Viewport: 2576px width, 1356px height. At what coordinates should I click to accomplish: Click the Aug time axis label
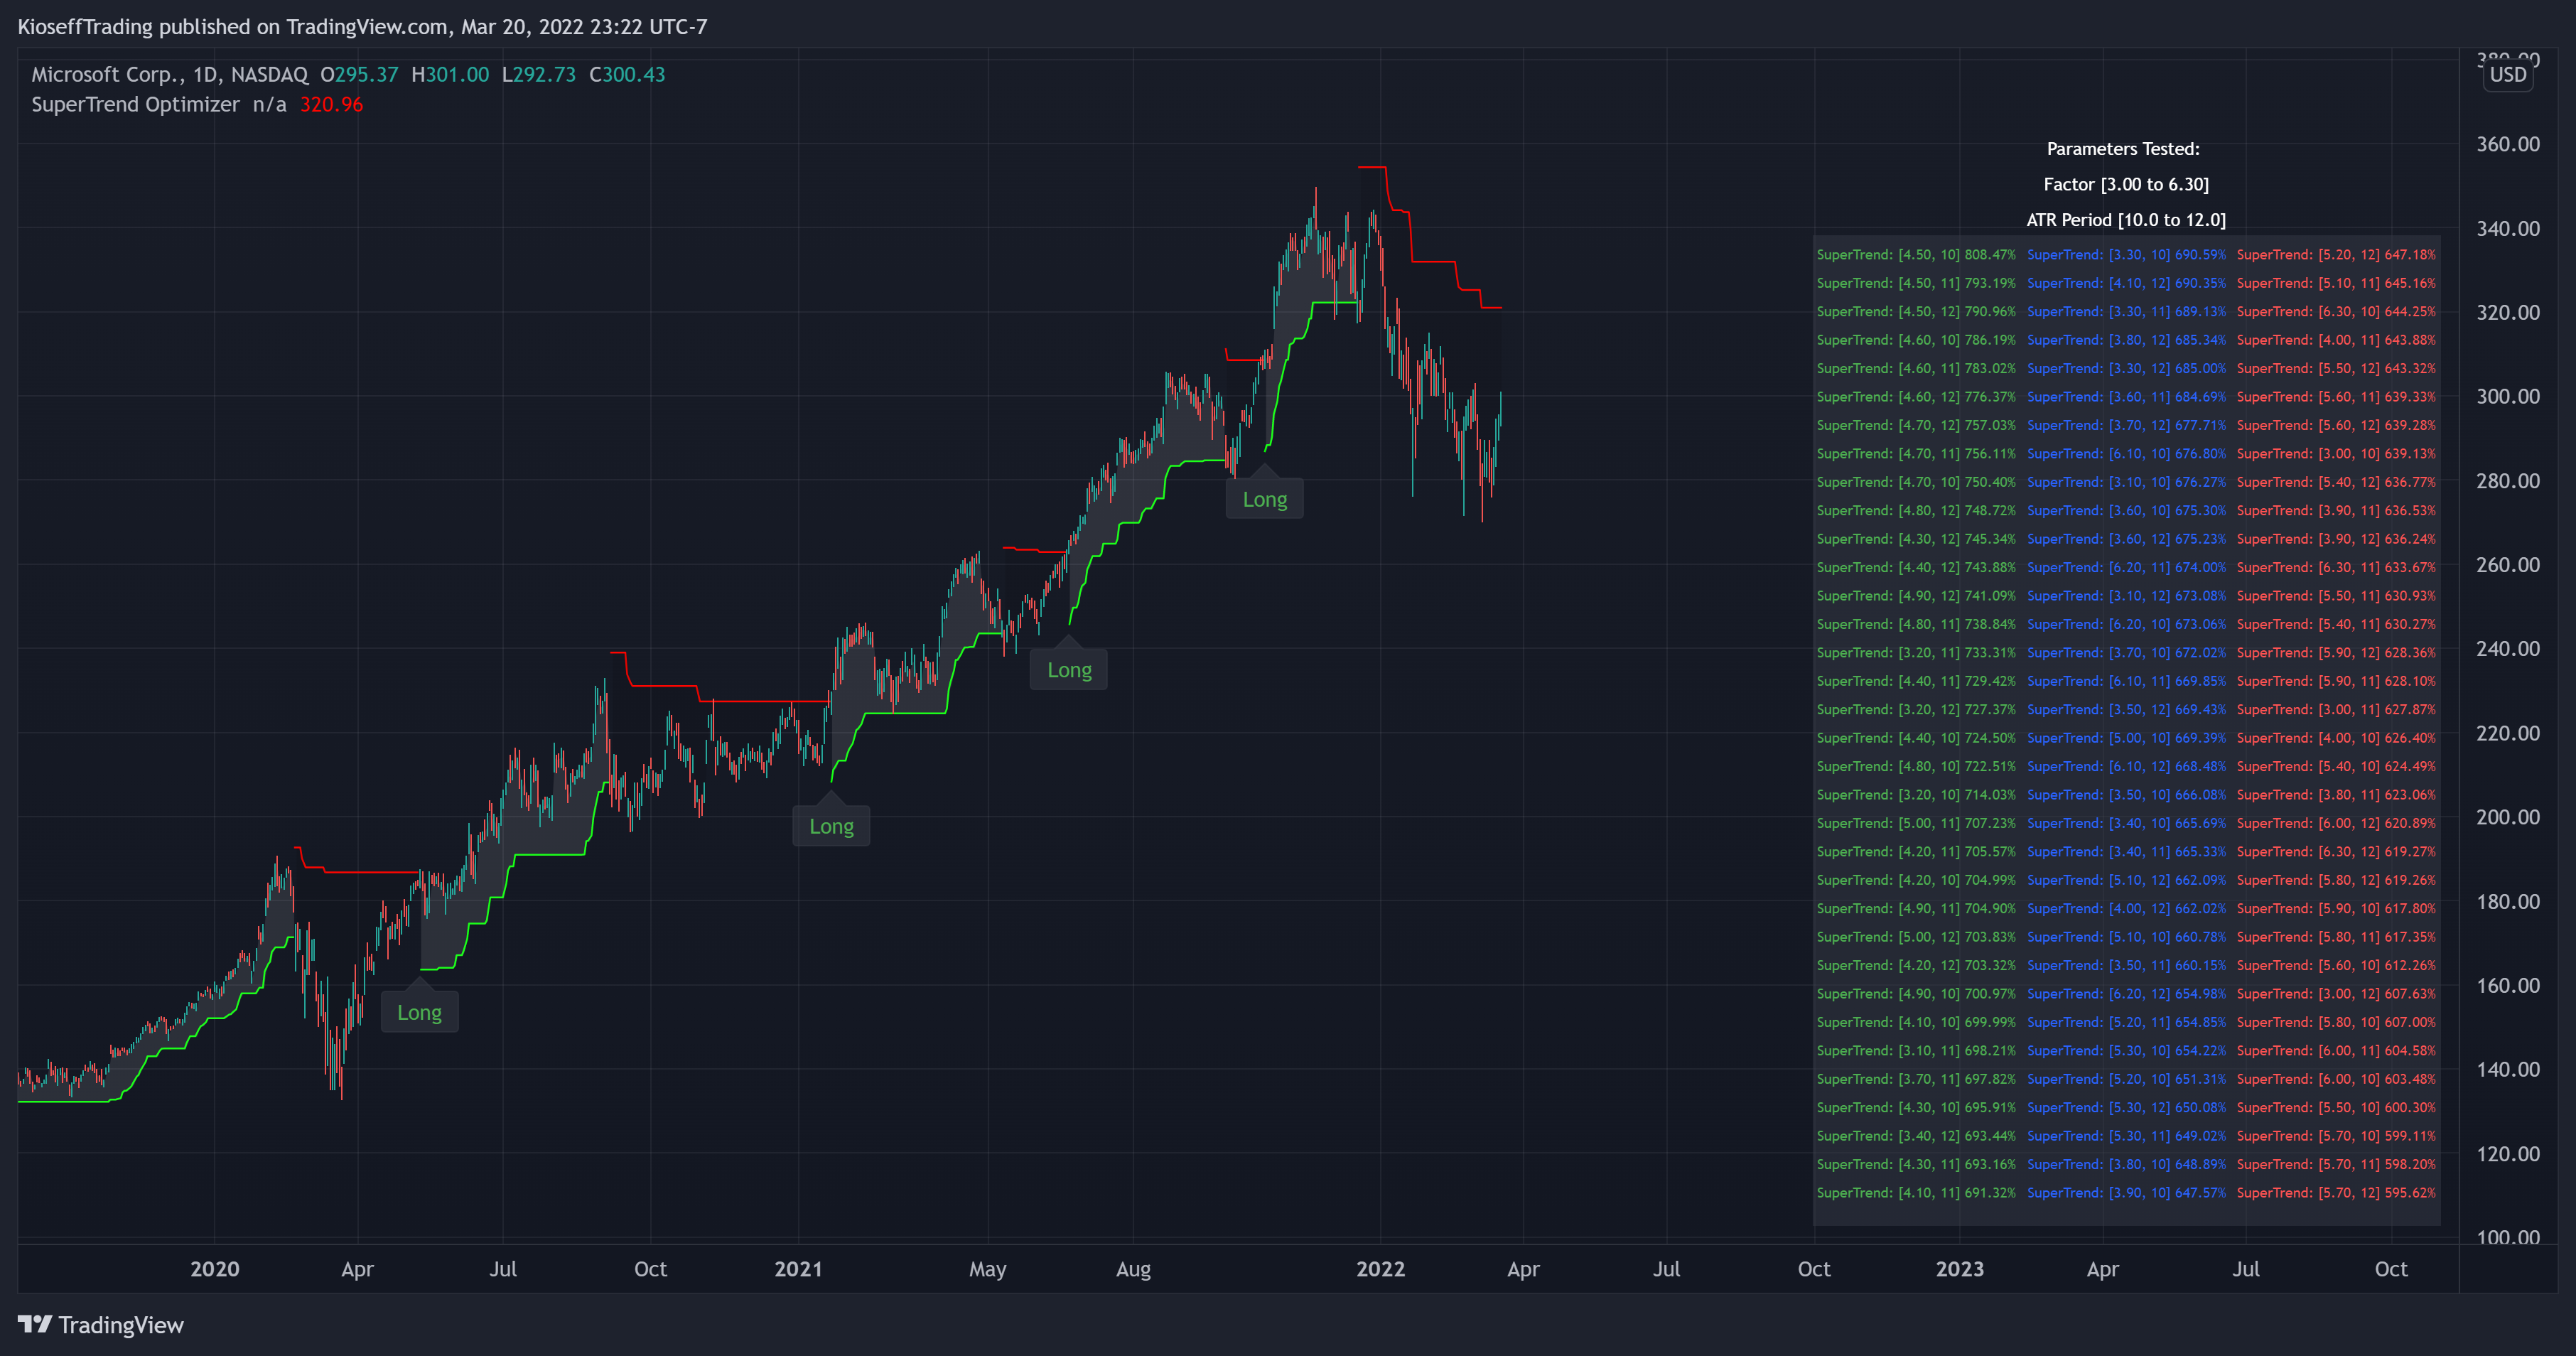(1133, 1270)
